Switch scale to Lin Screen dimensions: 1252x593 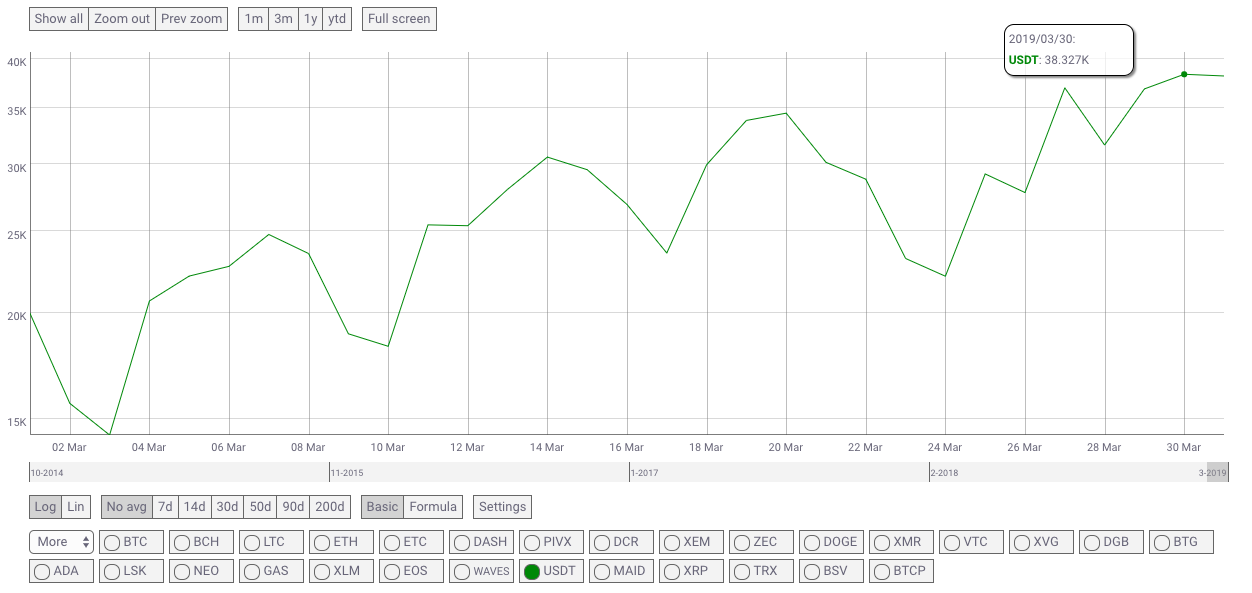tap(76, 507)
